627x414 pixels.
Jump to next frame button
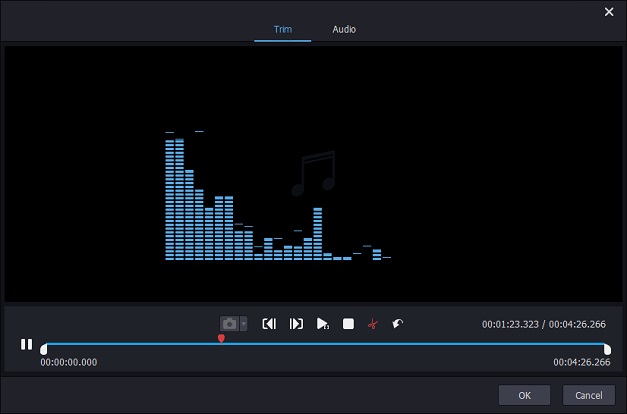point(296,324)
